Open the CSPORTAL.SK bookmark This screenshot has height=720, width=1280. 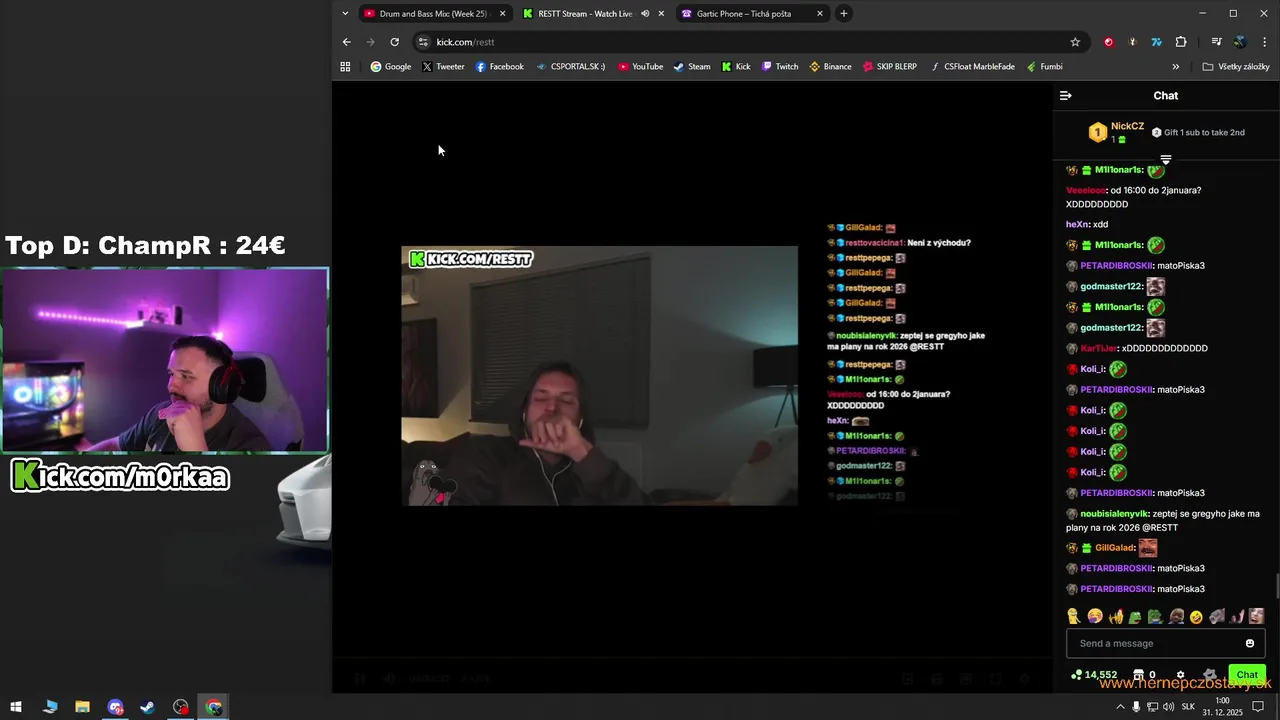coord(570,67)
